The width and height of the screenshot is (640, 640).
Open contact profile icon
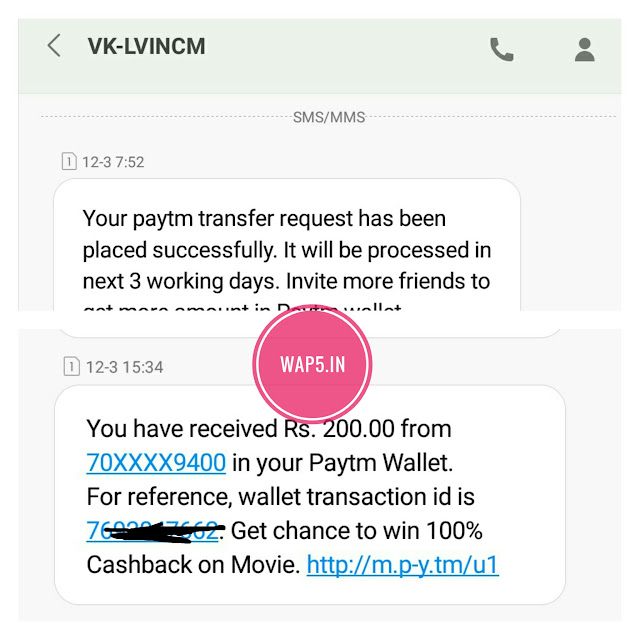tap(584, 49)
